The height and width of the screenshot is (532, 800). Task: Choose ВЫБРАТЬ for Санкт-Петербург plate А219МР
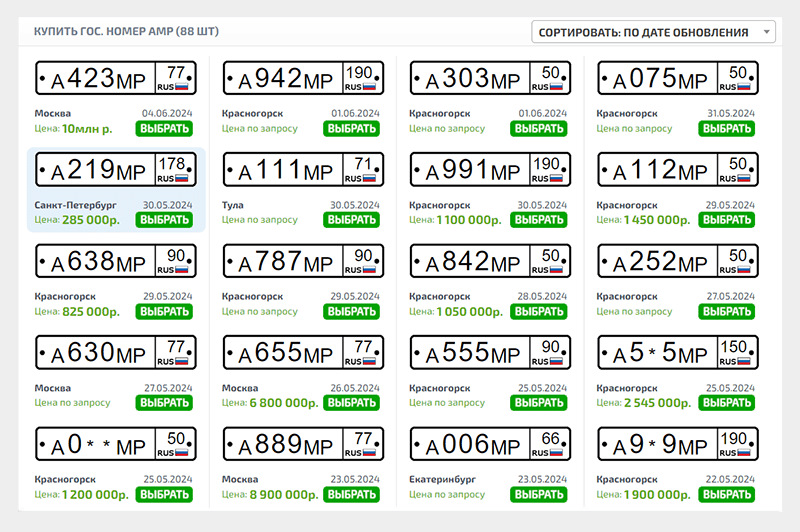164,220
